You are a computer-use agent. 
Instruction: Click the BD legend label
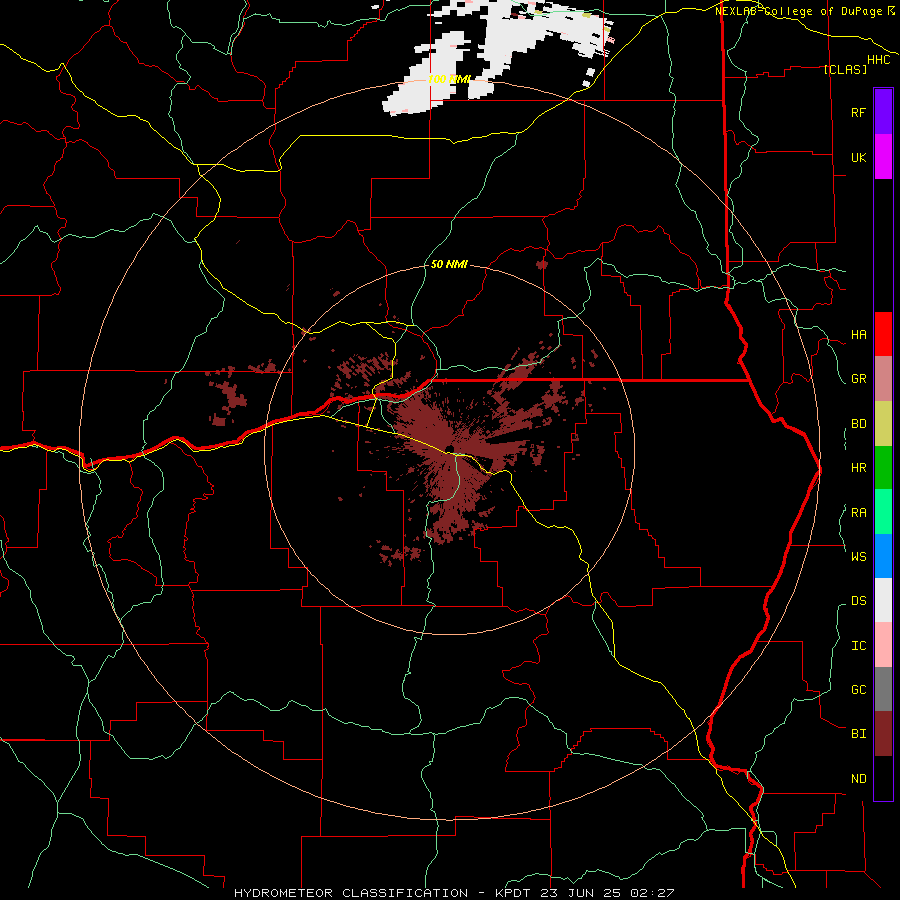858,424
